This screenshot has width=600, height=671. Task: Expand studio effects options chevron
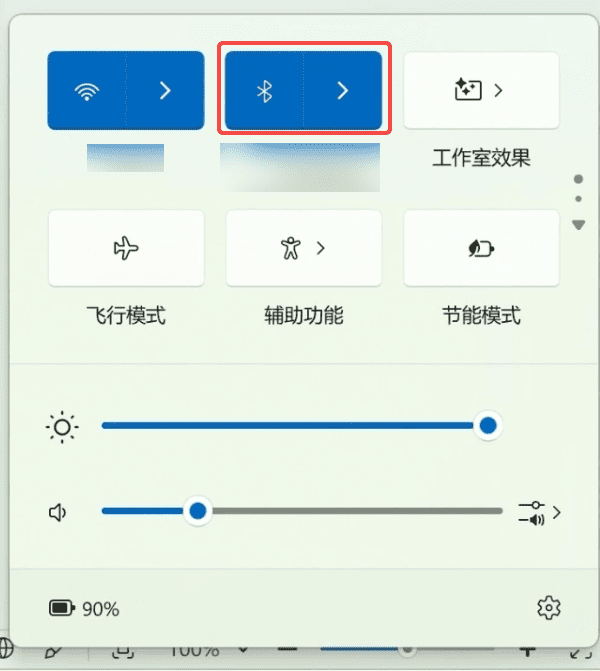(x=498, y=90)
